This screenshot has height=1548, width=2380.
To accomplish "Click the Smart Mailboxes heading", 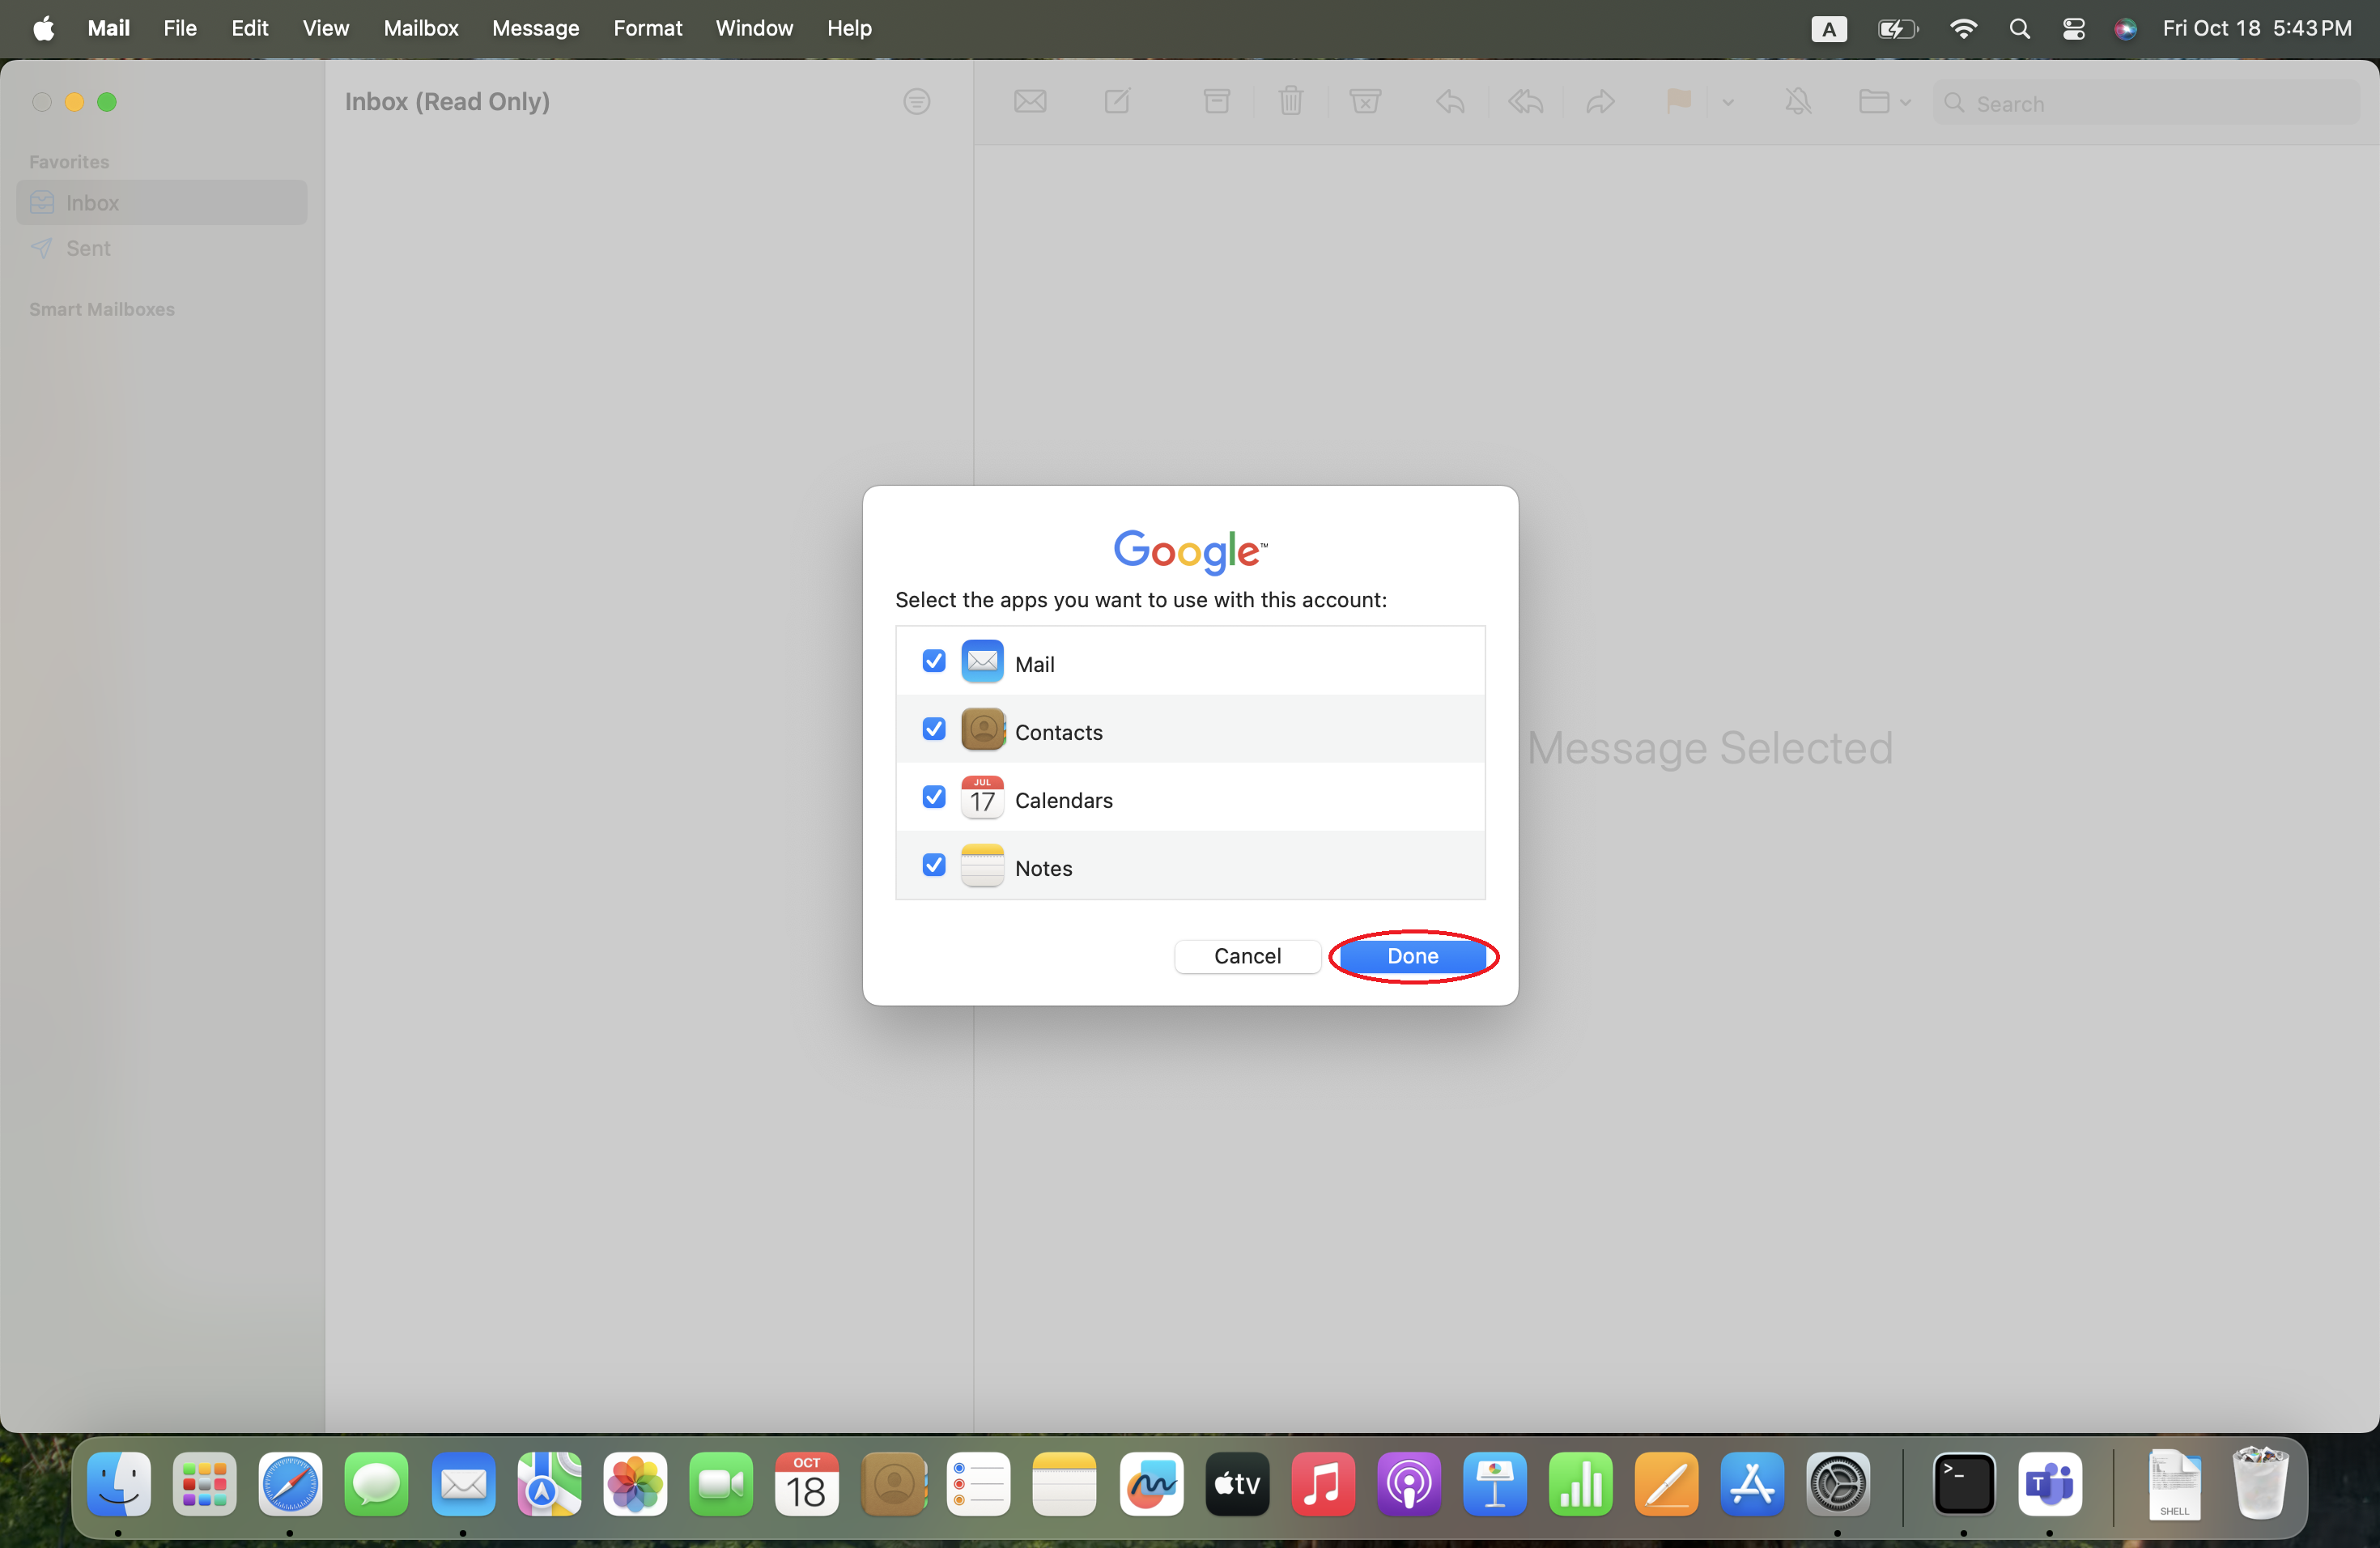I will tap(102, 309).
